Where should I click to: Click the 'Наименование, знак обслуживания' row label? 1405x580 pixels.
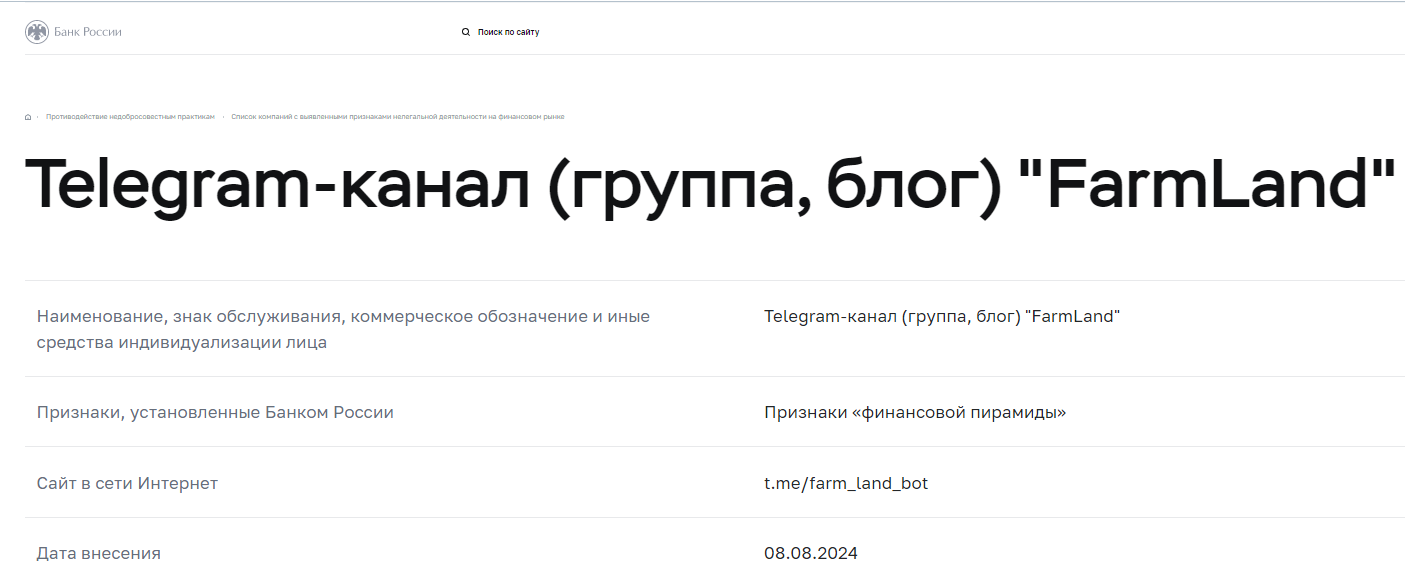pos(343,329)
